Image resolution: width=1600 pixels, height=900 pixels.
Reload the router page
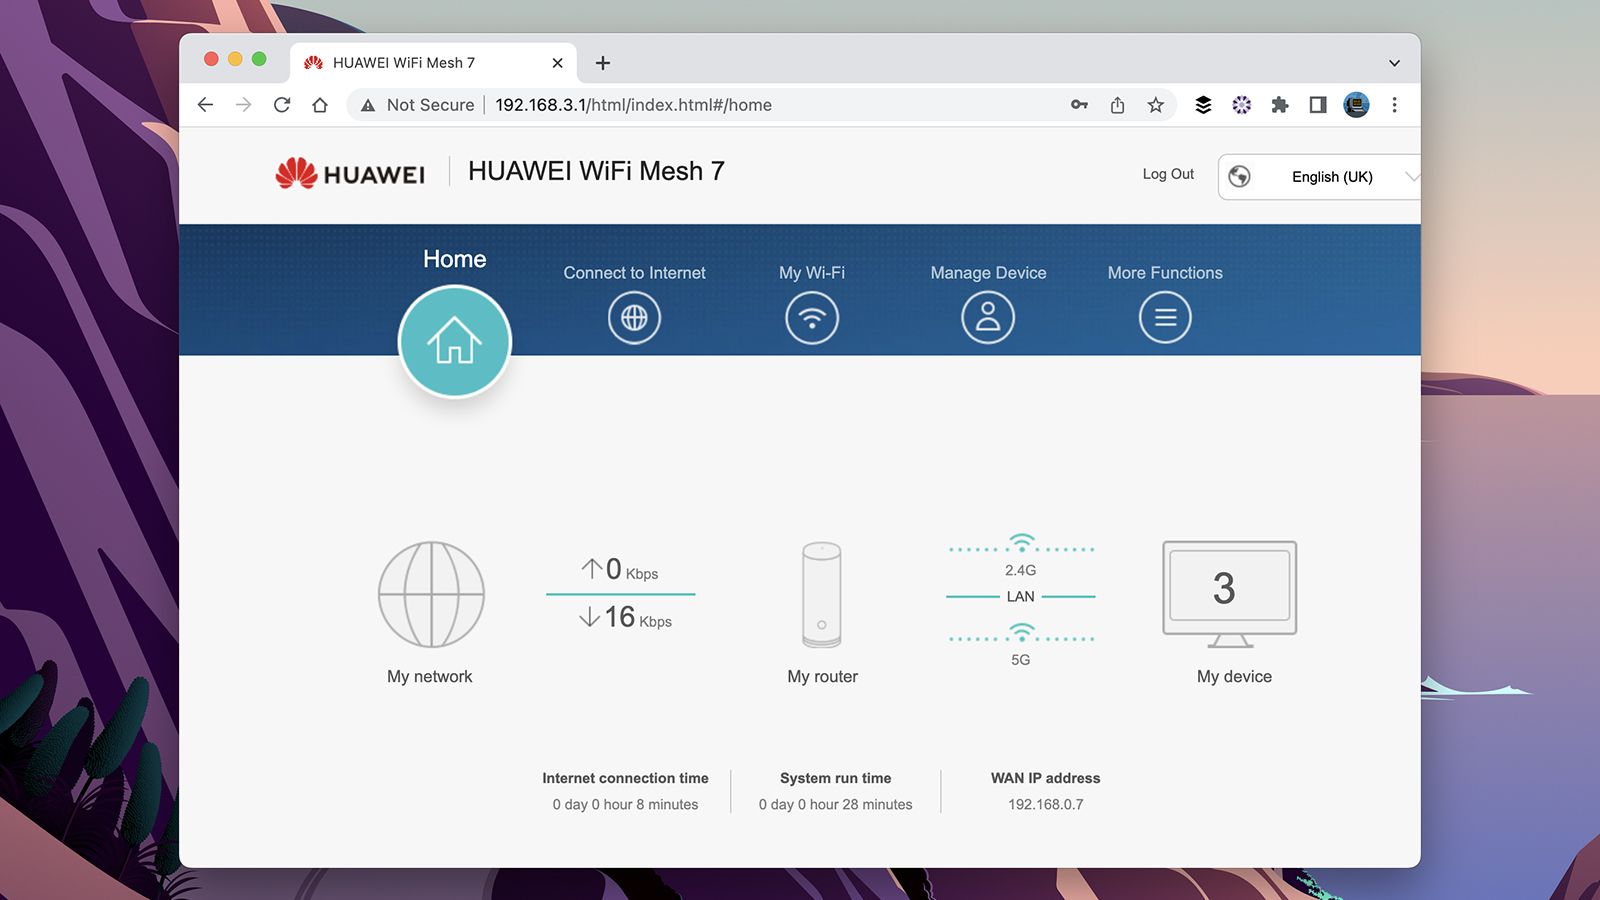pos(282,105)
